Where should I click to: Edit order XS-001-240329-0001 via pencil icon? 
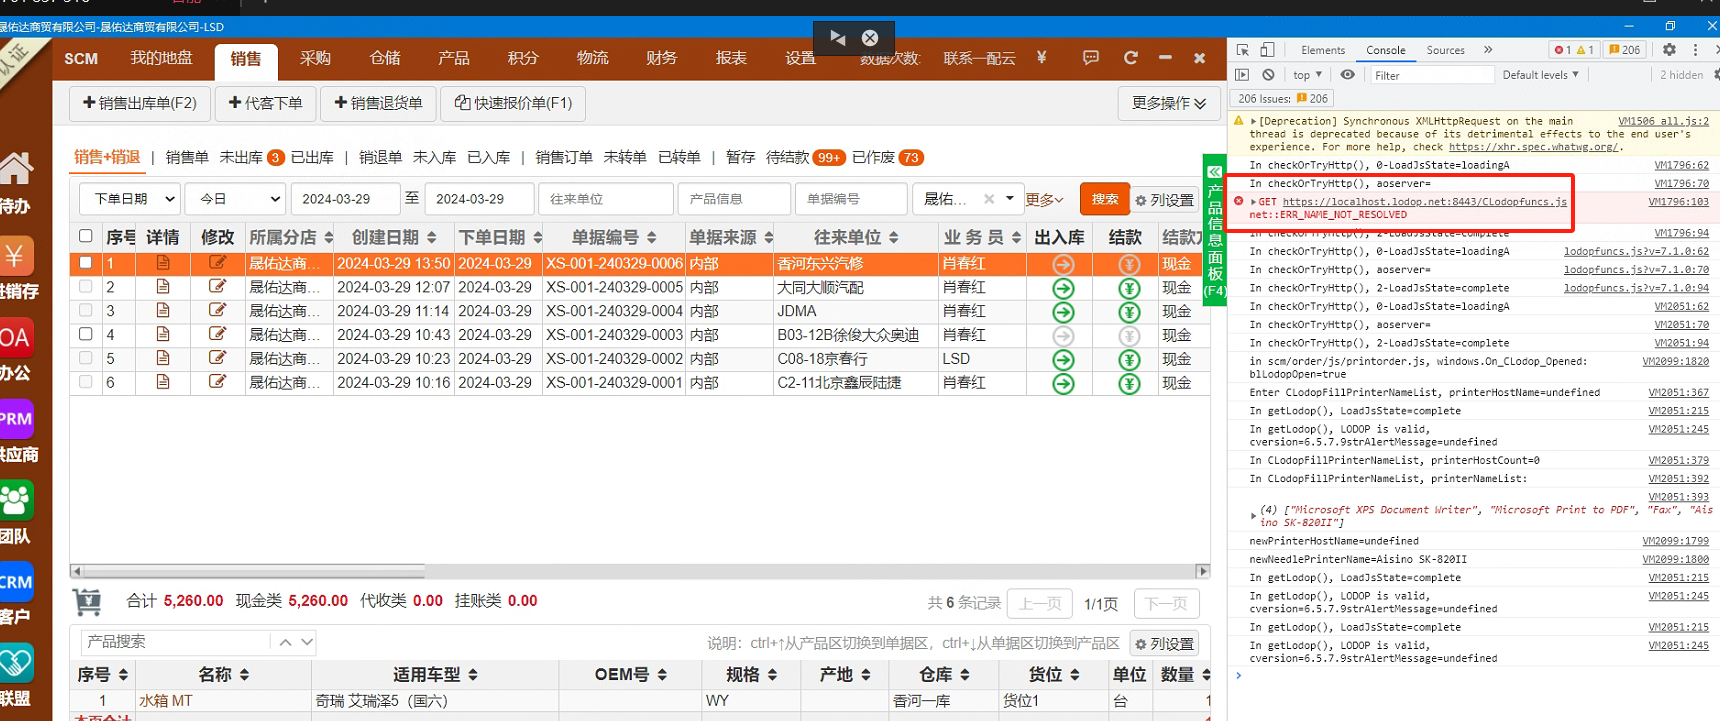pos(217,382)
